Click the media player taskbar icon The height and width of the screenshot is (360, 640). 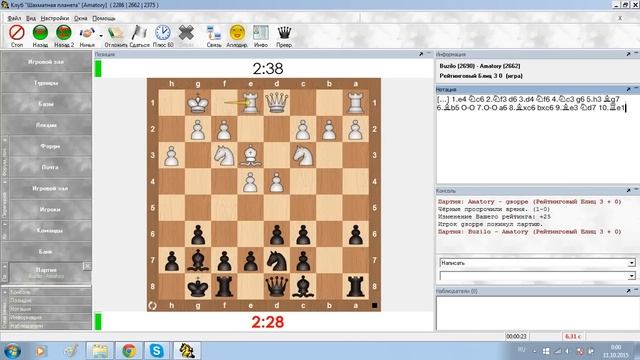pyautogui.click(x=40, y=351)
